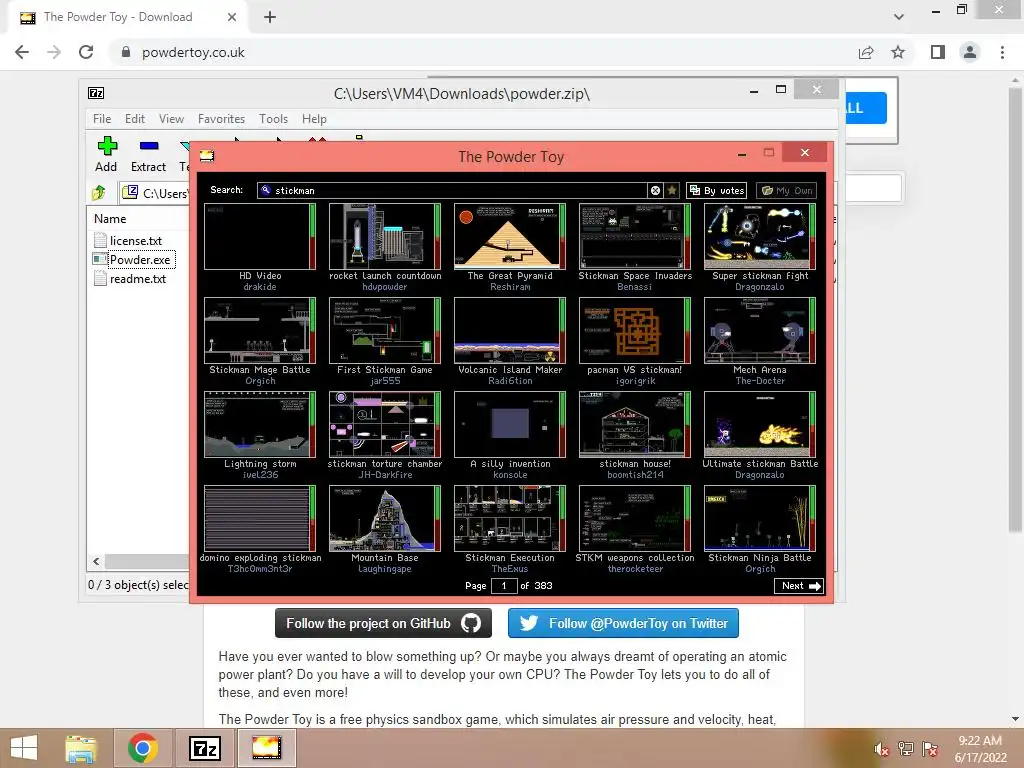1024x768 pixels.
Task: Click Follow @PowderToy on Twitter
Action: (623, 624)
